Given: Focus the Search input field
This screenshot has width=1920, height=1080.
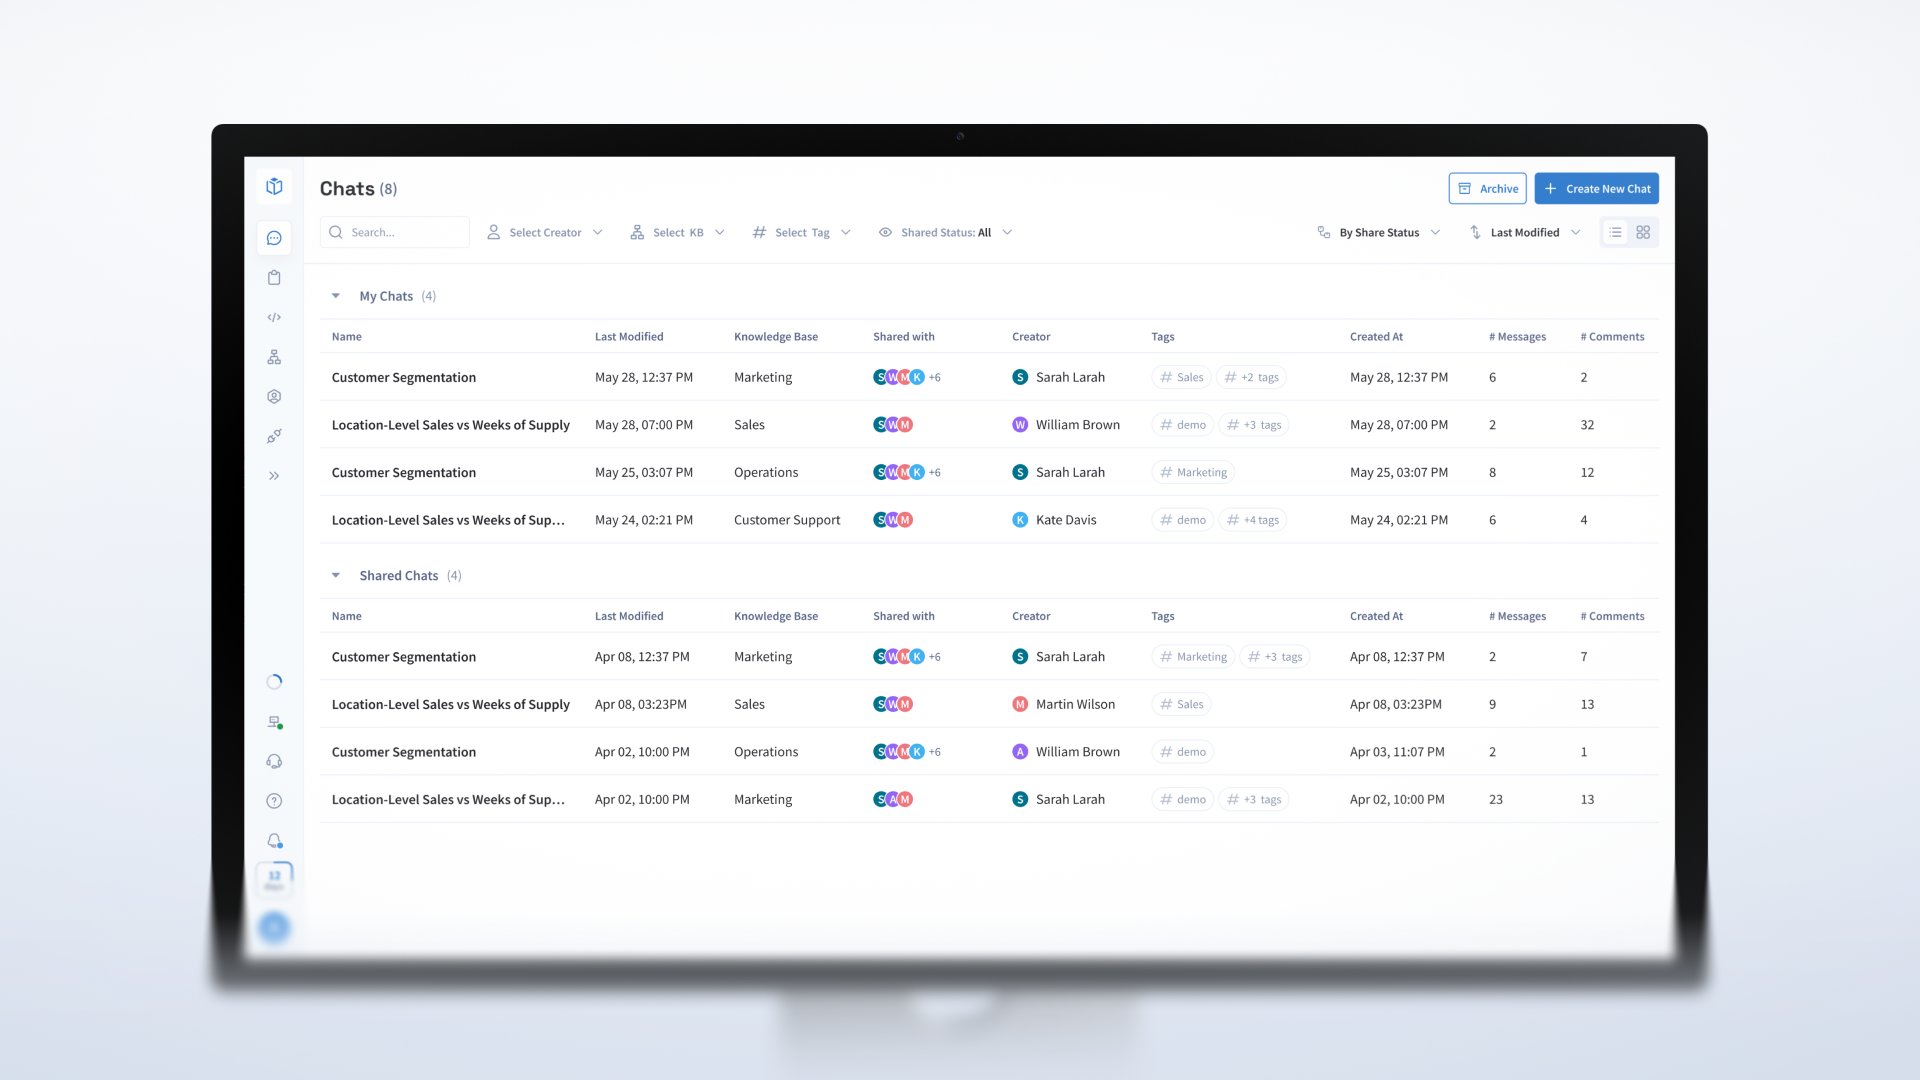Looking at the screenshot, I should pos(395,232).
